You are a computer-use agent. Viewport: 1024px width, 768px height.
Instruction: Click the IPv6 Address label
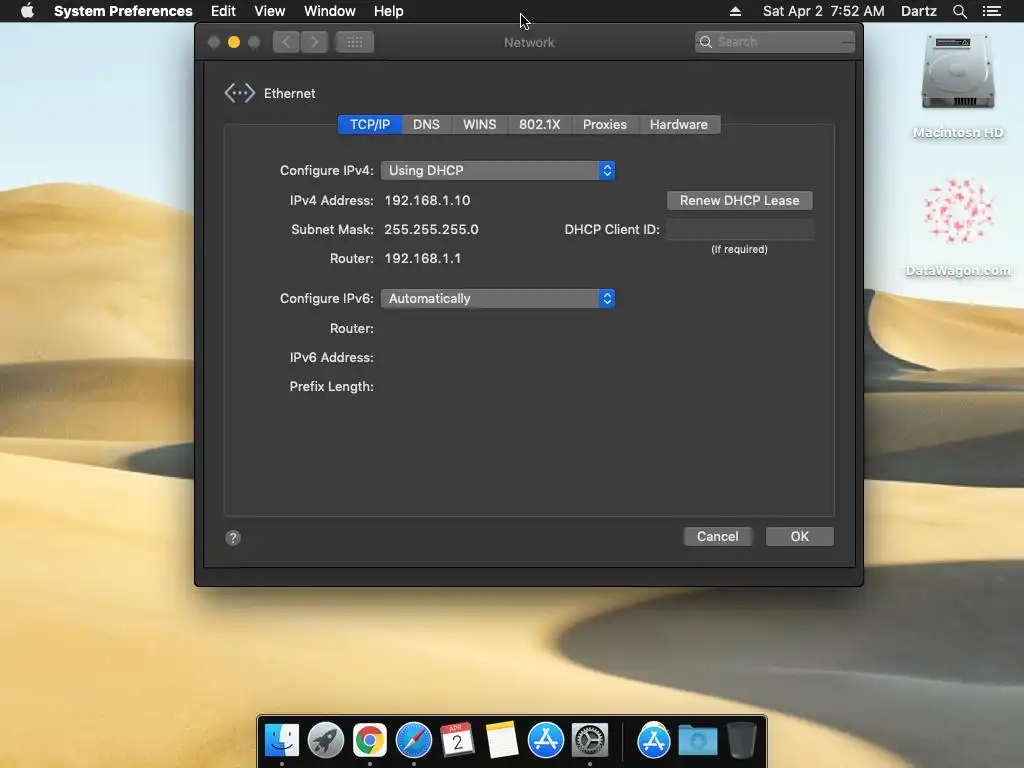click(x=331, y=357)
